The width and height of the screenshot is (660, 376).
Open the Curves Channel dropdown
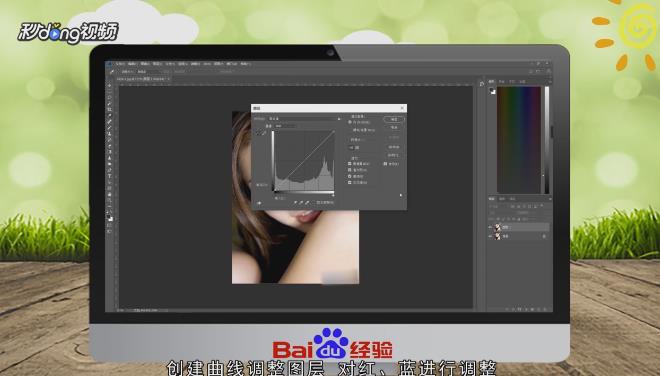click(x=286, y=126)
